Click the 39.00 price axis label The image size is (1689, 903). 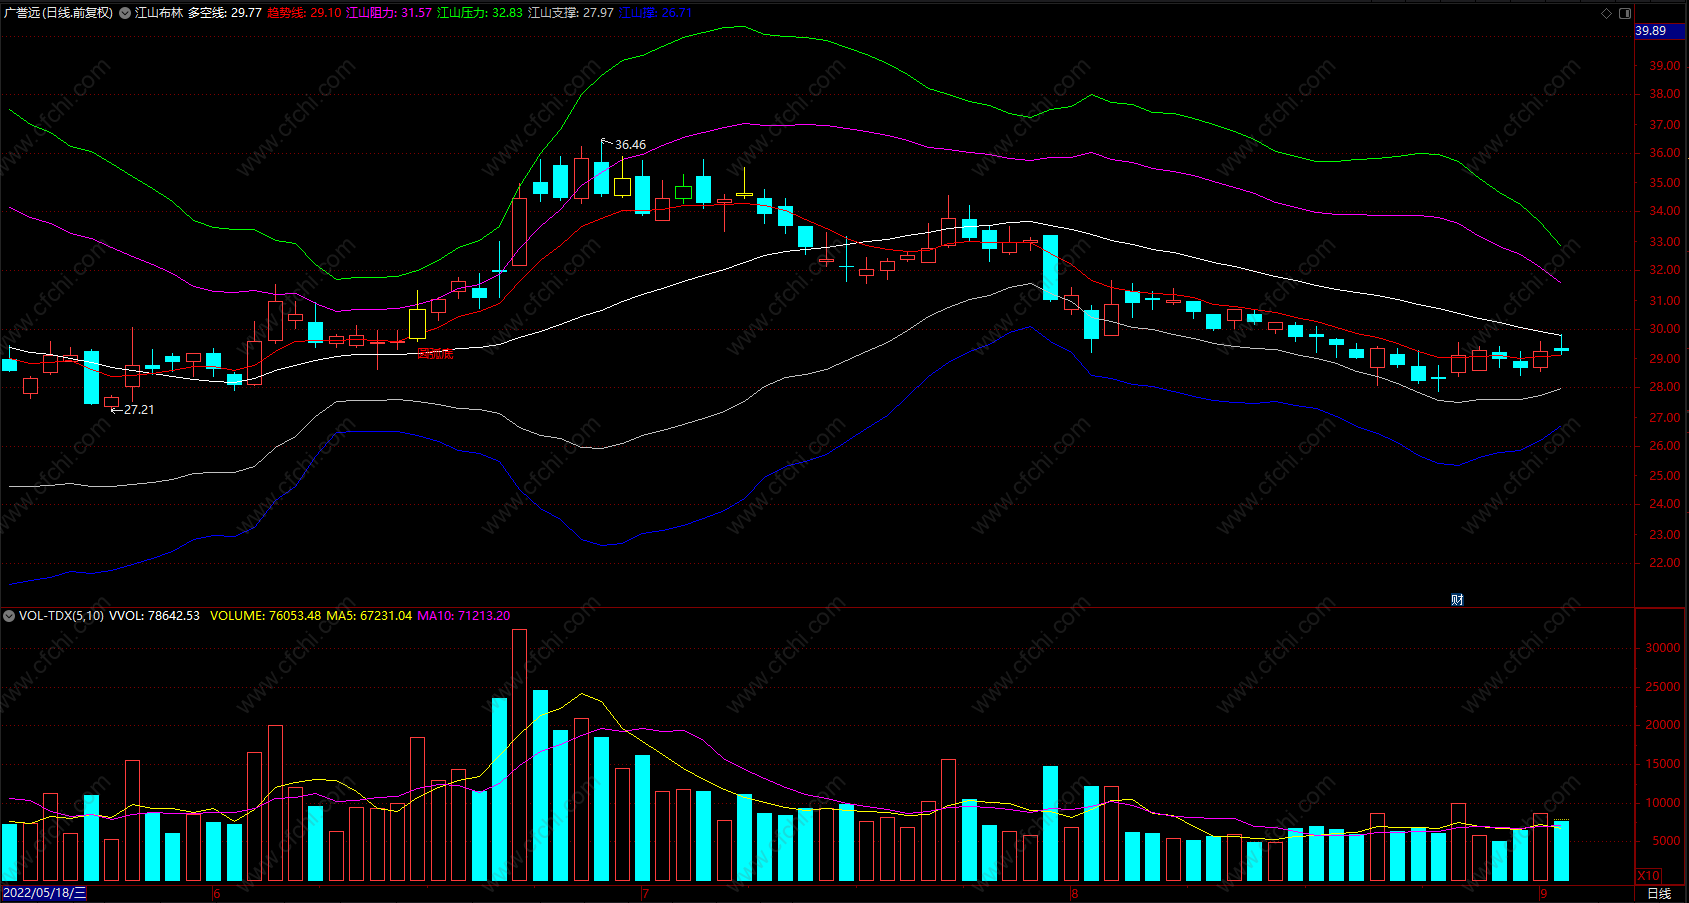[1665, 66]
